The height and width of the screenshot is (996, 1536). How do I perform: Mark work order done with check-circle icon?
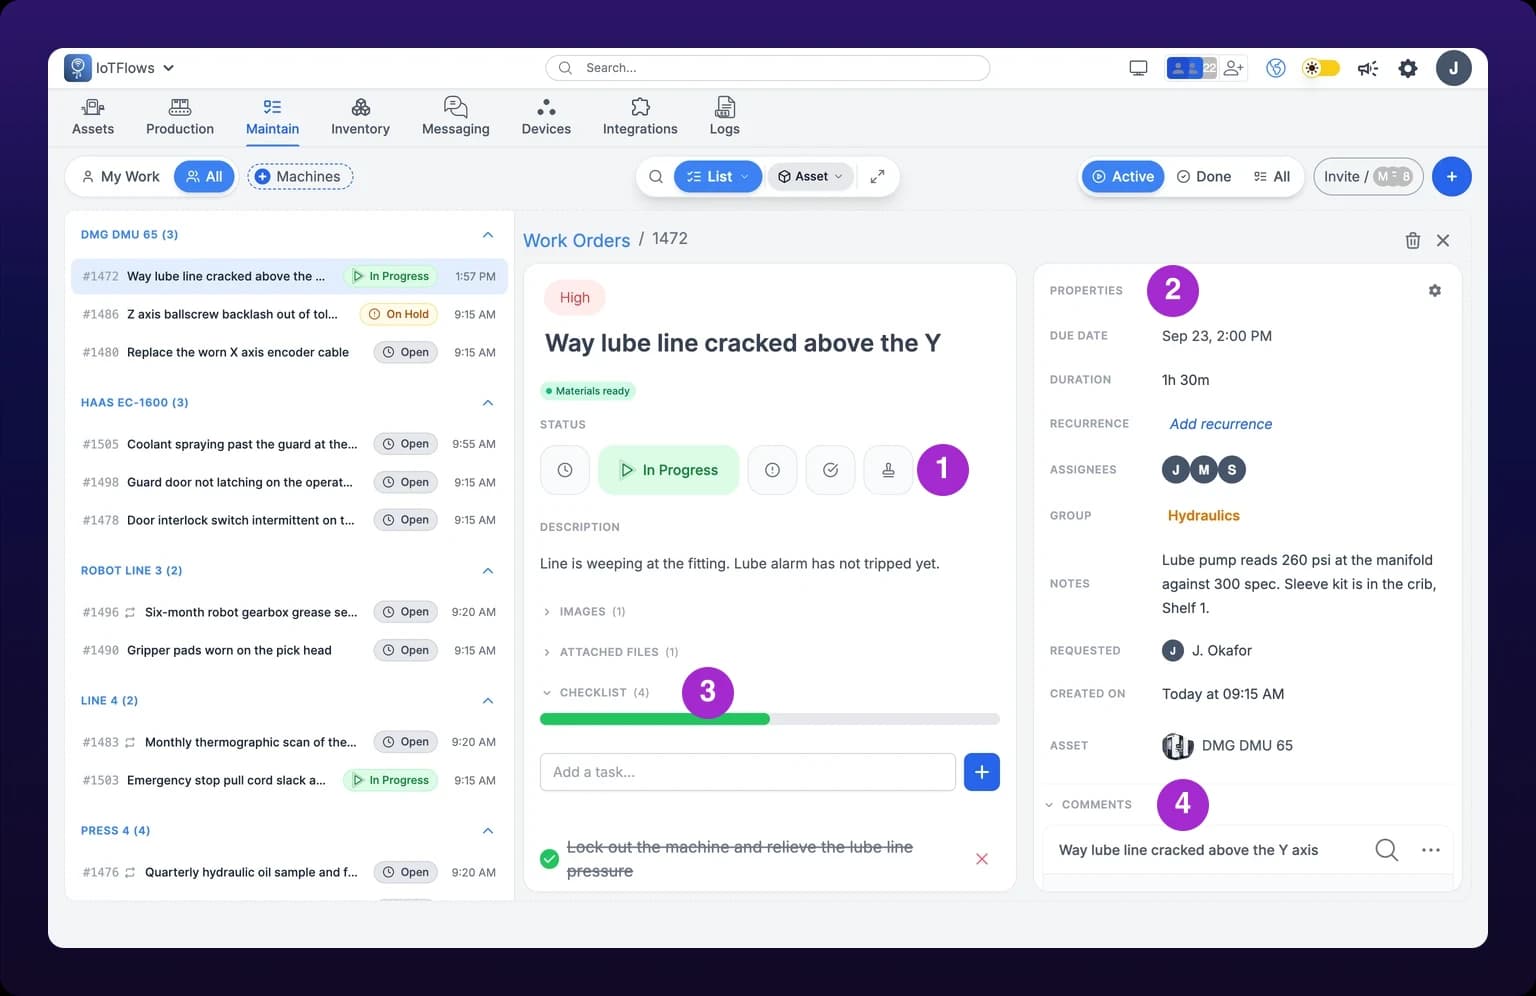click(830, 470)
